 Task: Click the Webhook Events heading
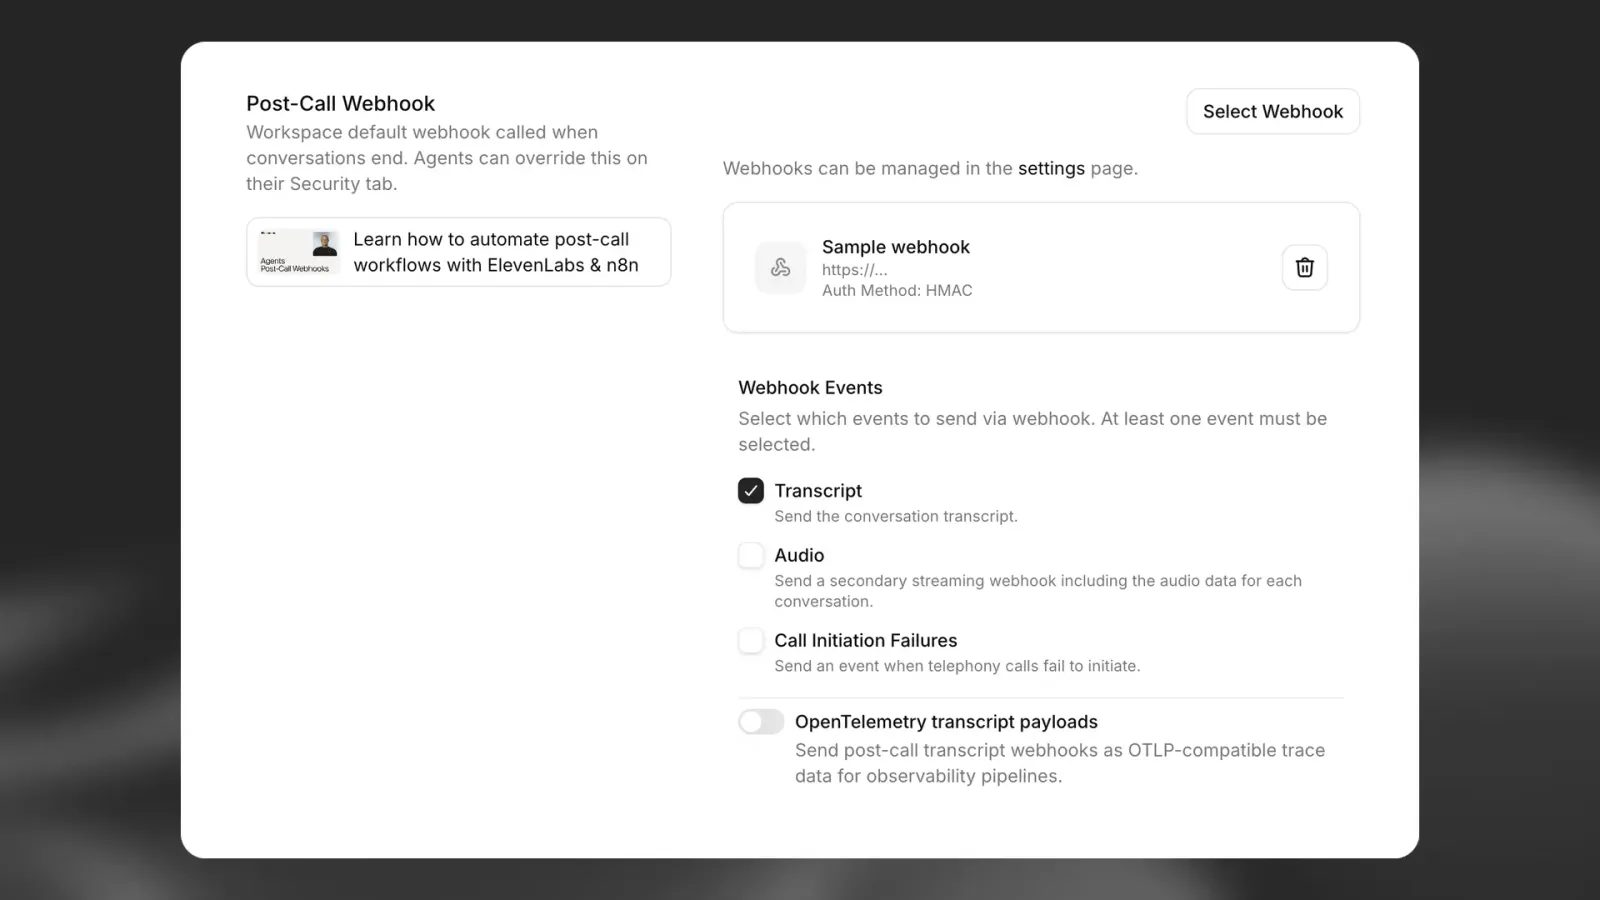pos(810,388)
